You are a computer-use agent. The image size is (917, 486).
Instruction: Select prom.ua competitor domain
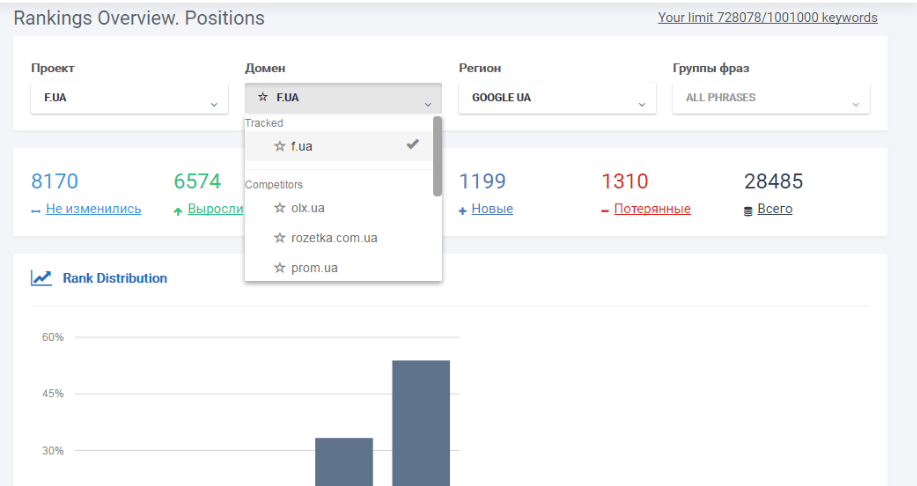[x=339, y=268]
